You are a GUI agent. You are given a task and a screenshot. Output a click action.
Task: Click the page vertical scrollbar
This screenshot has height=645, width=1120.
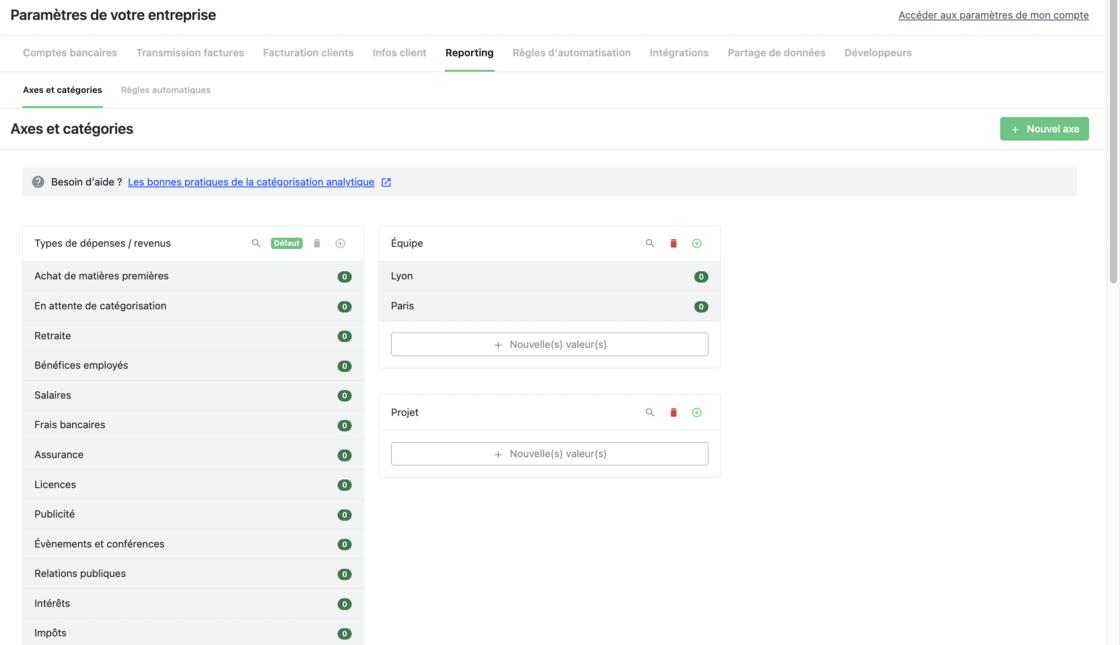[1113, 143]
